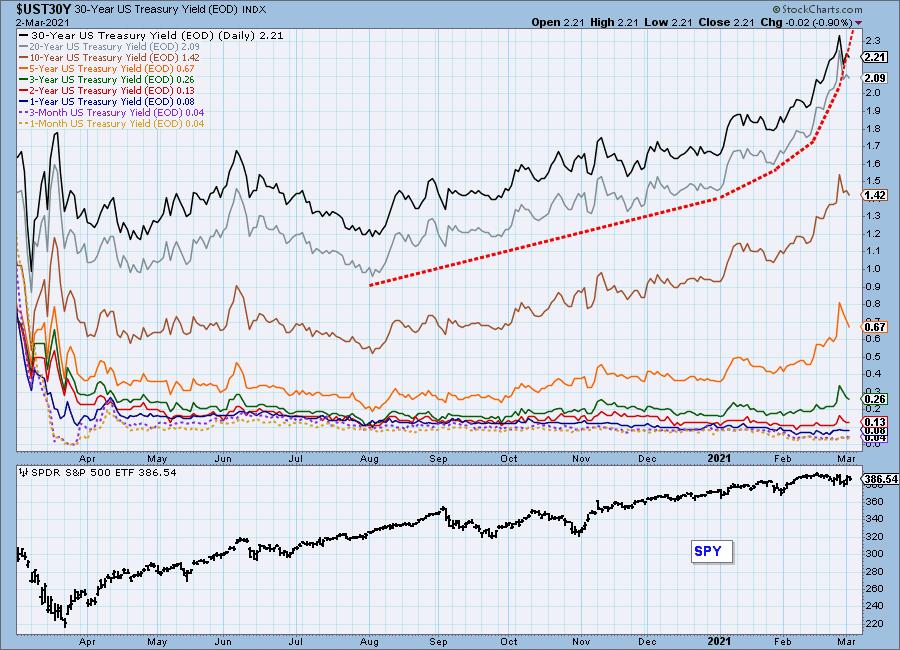900x650 pixels.
Task: Click the Low 2.21 value in header
Action: click(668, 22)
